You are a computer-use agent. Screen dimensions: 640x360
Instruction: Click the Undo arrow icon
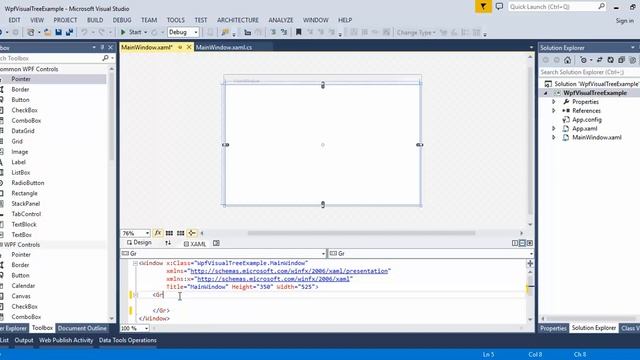coord(84,32)
